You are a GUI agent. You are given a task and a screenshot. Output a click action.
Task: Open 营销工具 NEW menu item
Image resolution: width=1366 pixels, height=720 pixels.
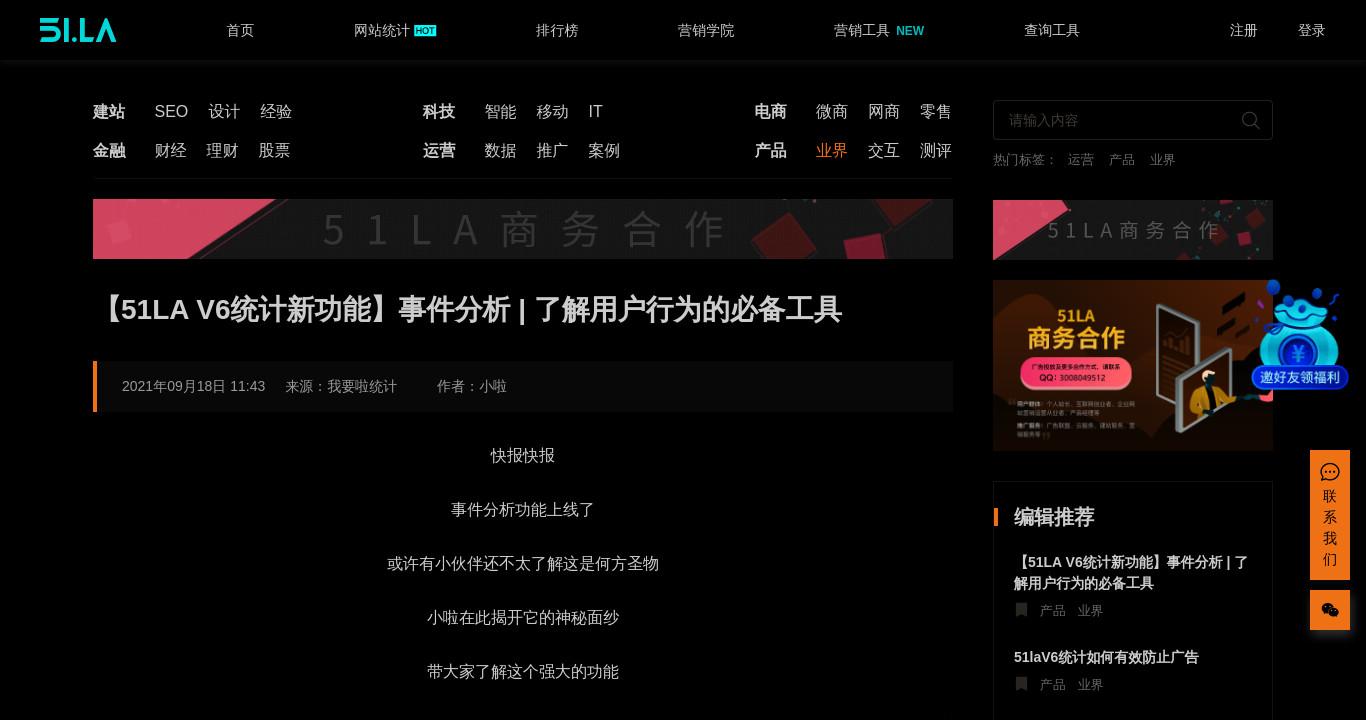coord(879,31)
